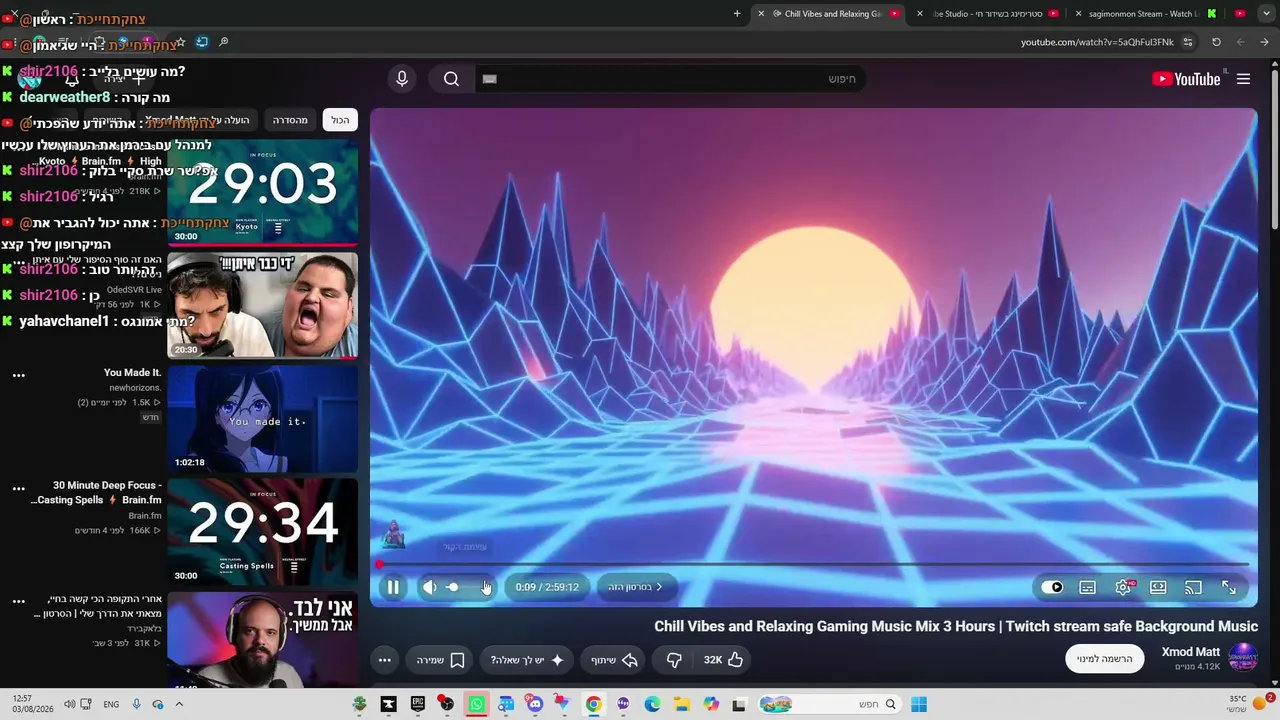The height and width of the screenshot is (720, 1280).
Task: Go to YouTube home via the logo
Action: pos(1186,79)
